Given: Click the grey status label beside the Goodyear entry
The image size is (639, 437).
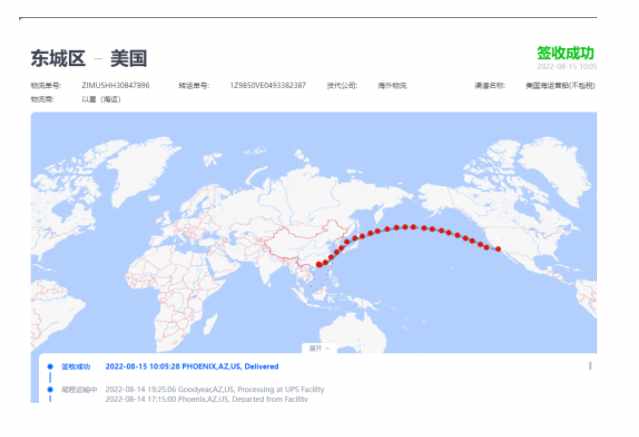Looking at the screenshot, I should tap(79, 390).
